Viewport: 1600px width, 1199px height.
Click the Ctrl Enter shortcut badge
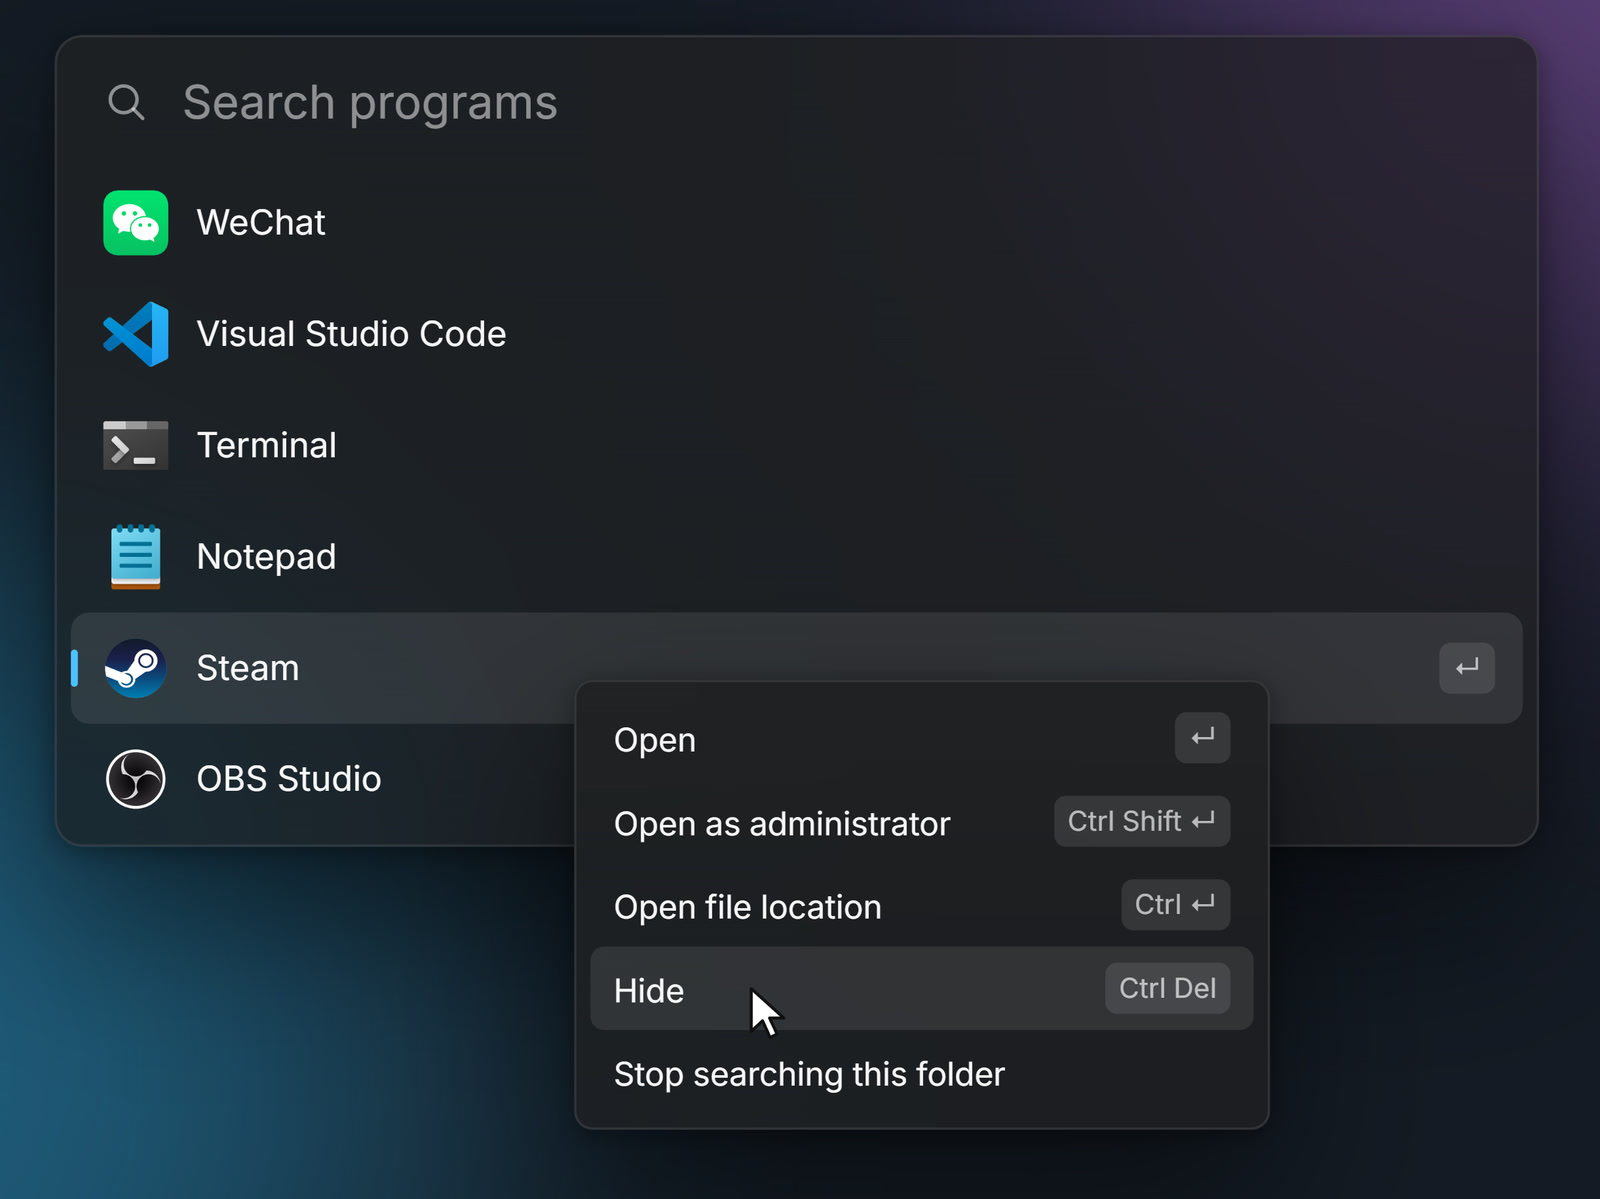point(1176,905)
